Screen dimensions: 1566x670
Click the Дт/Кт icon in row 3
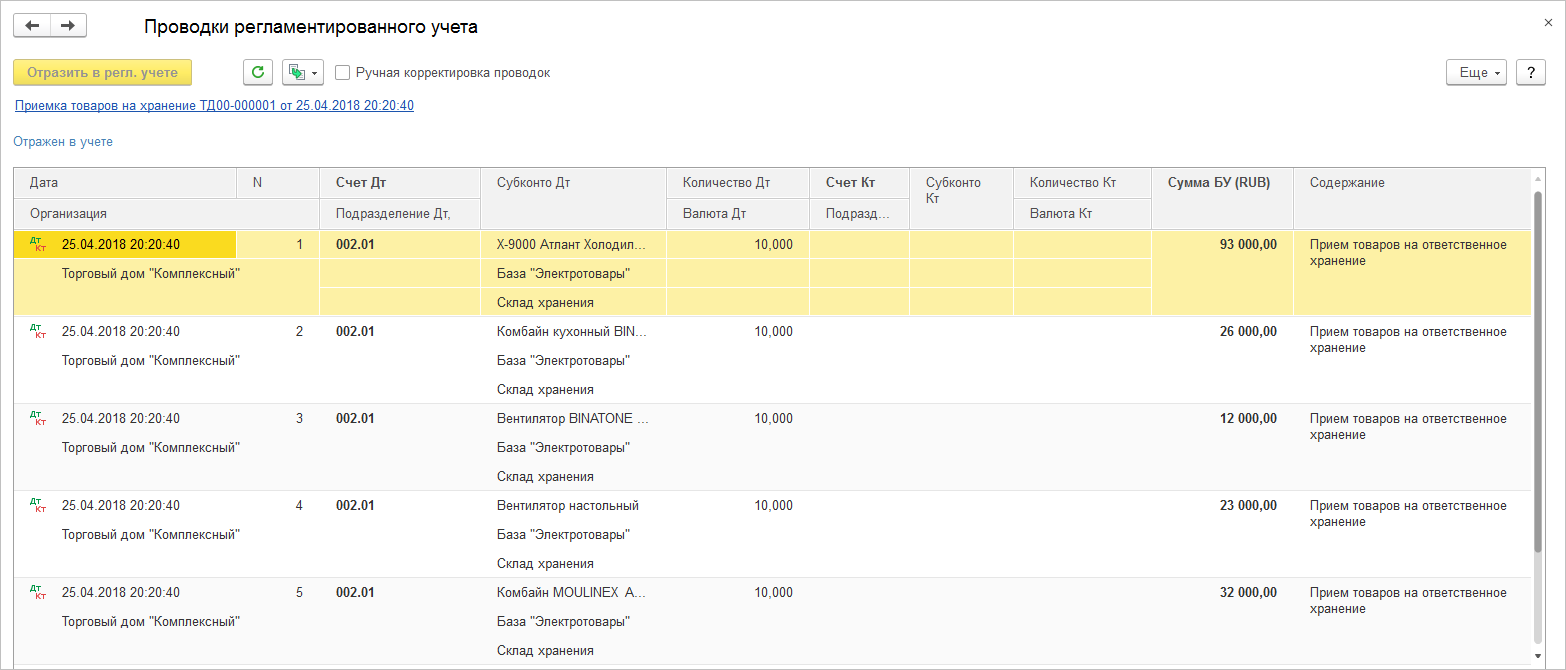pos(38,419)
